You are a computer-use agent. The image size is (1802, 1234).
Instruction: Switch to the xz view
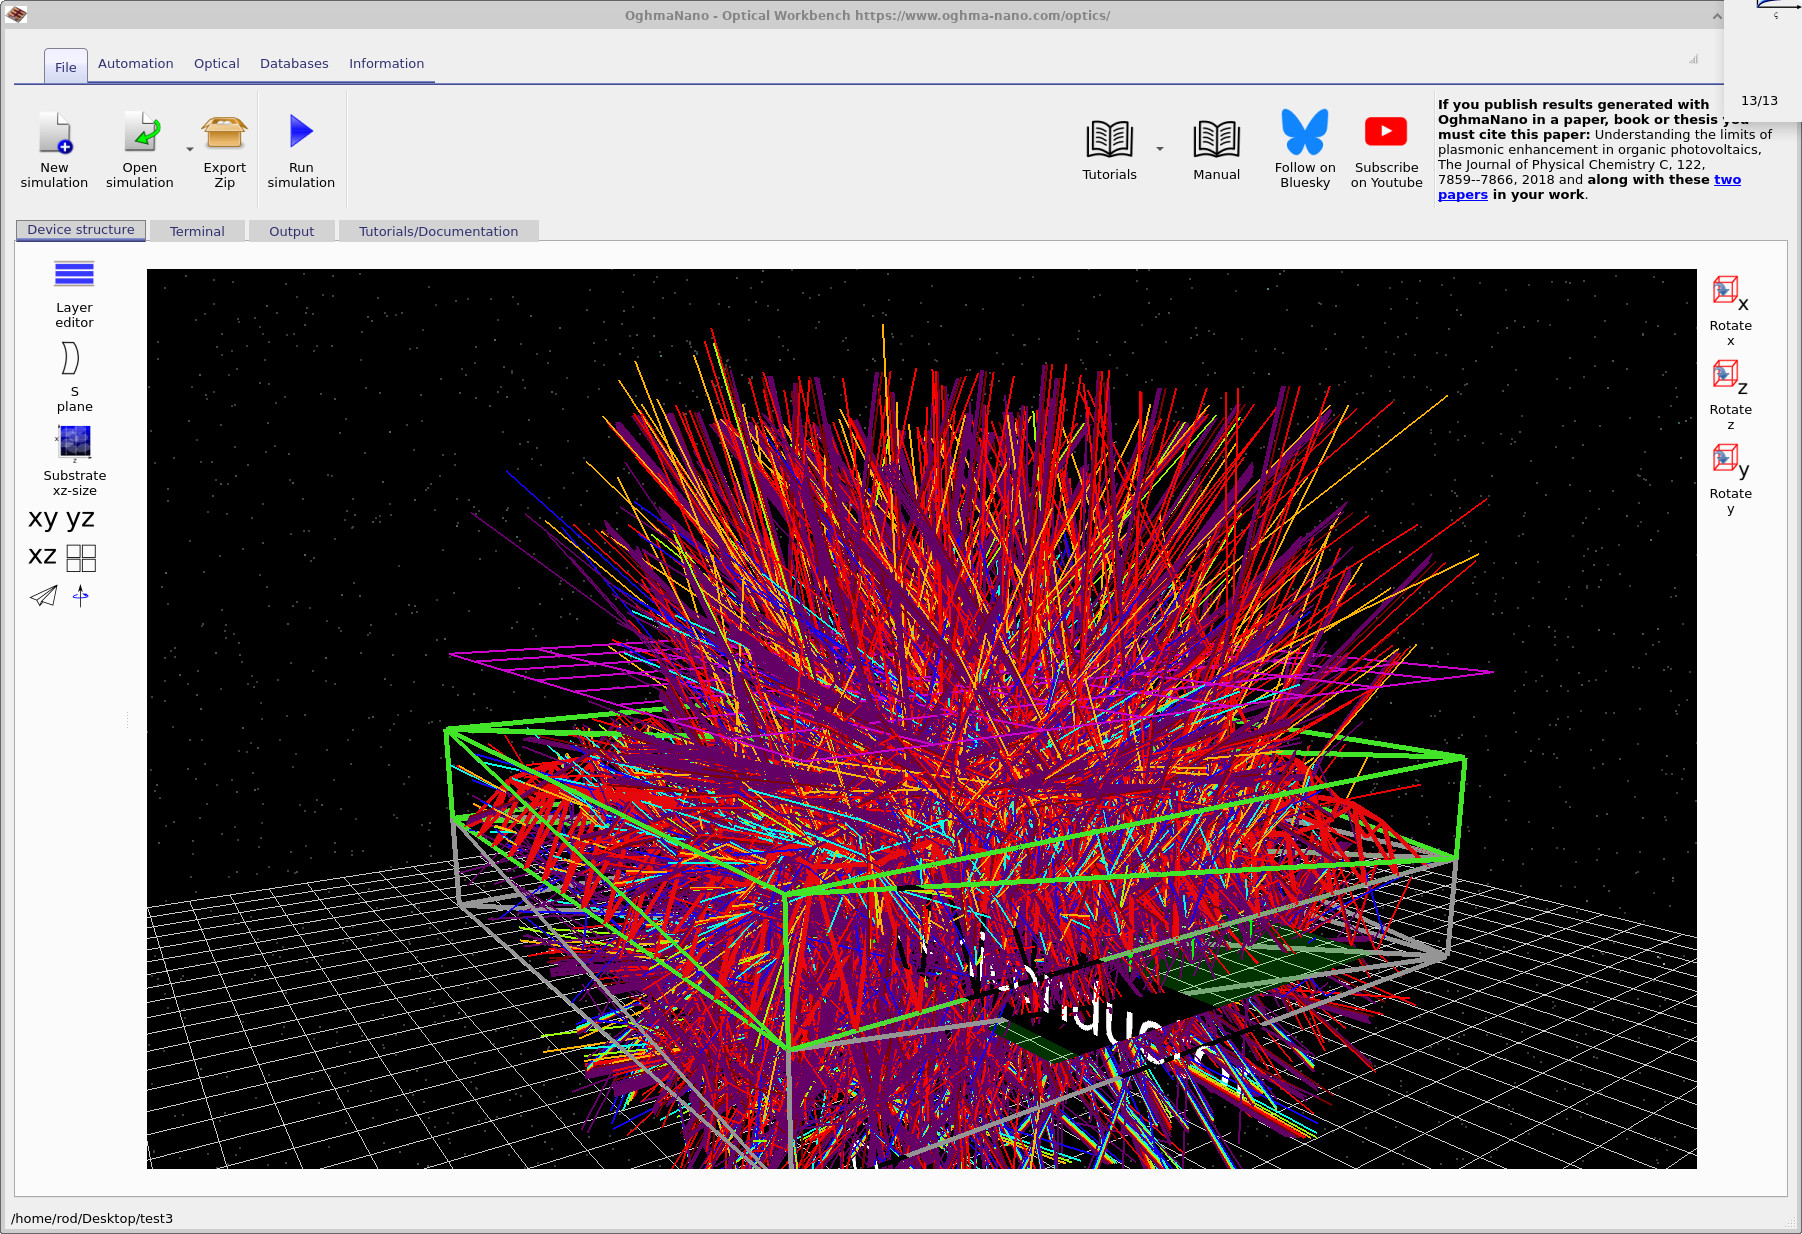click(41, 556)
